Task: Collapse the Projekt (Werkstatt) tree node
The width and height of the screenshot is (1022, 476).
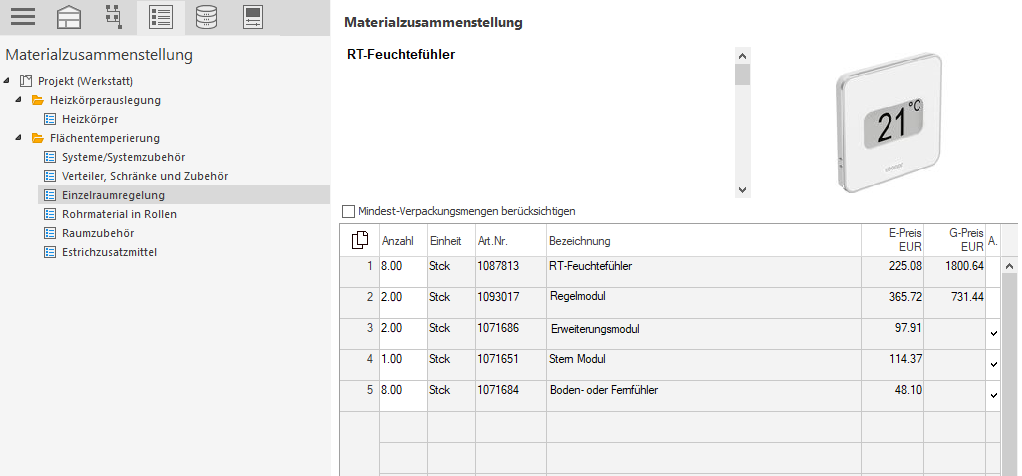Action: [7, 81]
